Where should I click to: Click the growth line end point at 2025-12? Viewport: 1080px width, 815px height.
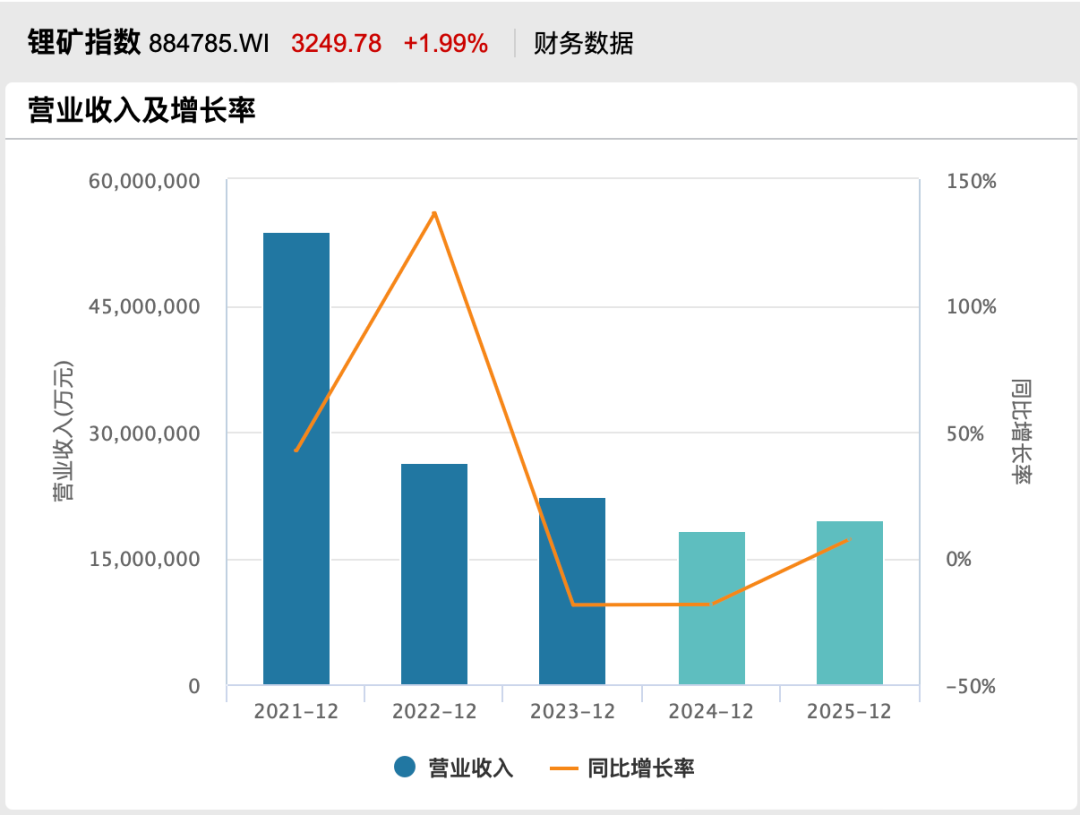pos(848,540)
